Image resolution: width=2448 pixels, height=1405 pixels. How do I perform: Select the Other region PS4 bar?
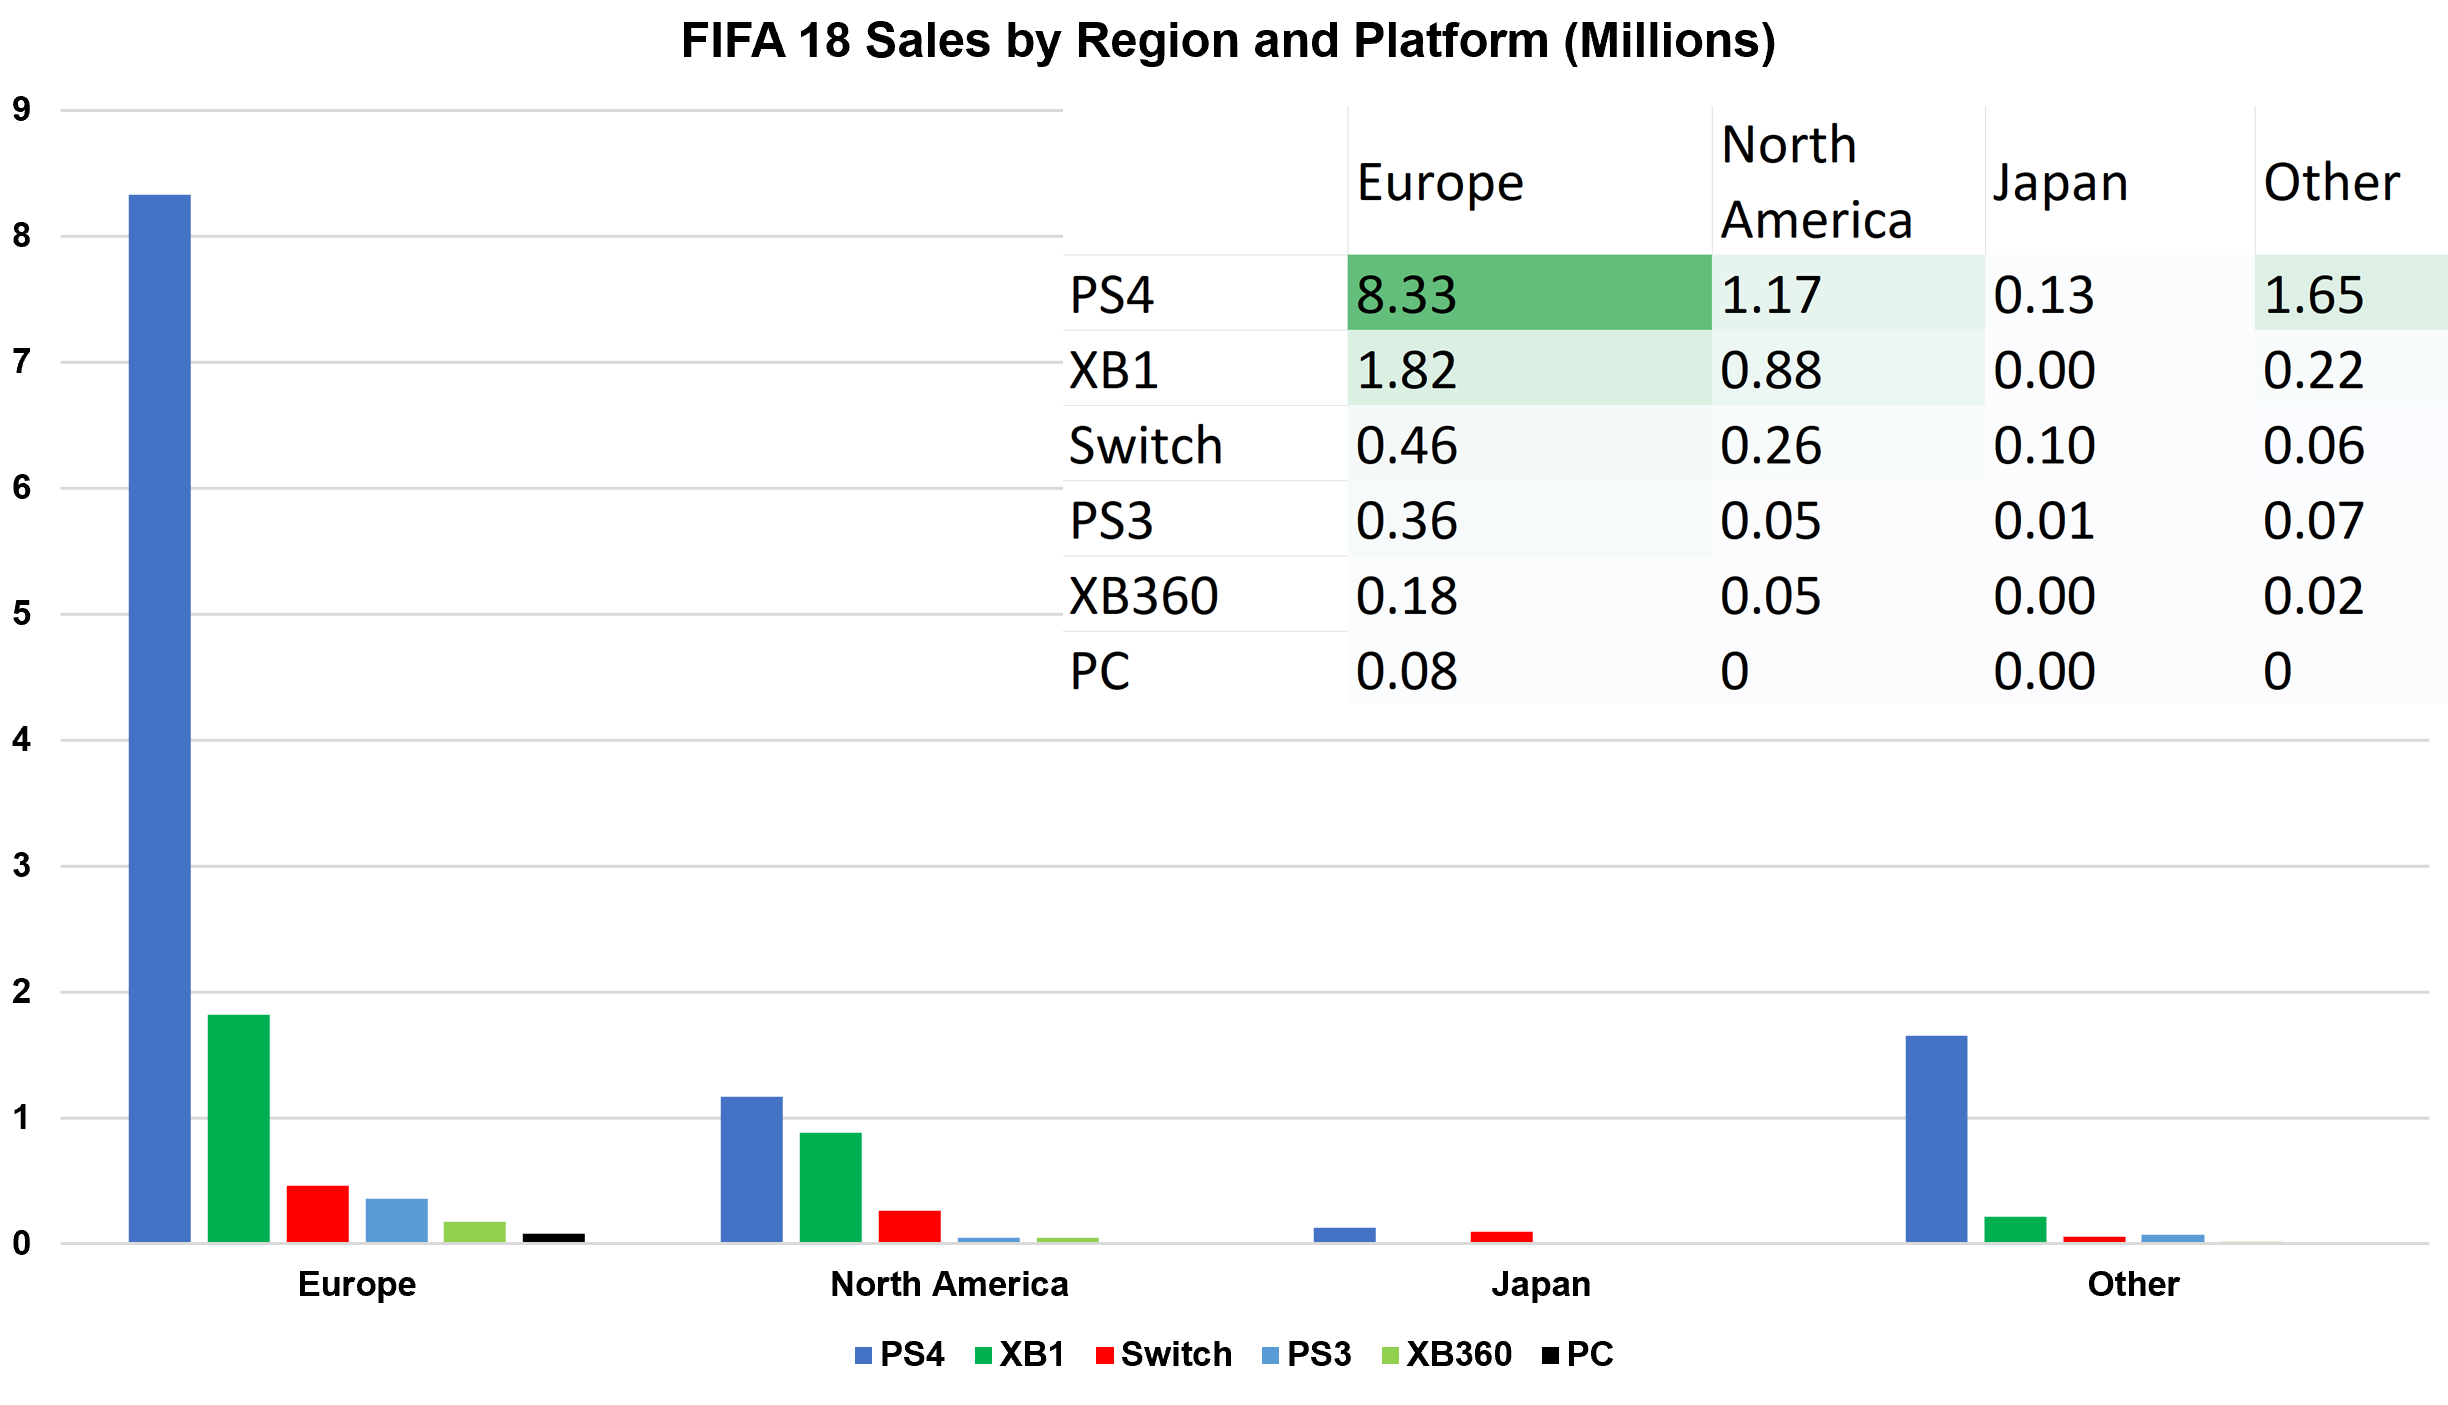click(x=1936, y=1139)
